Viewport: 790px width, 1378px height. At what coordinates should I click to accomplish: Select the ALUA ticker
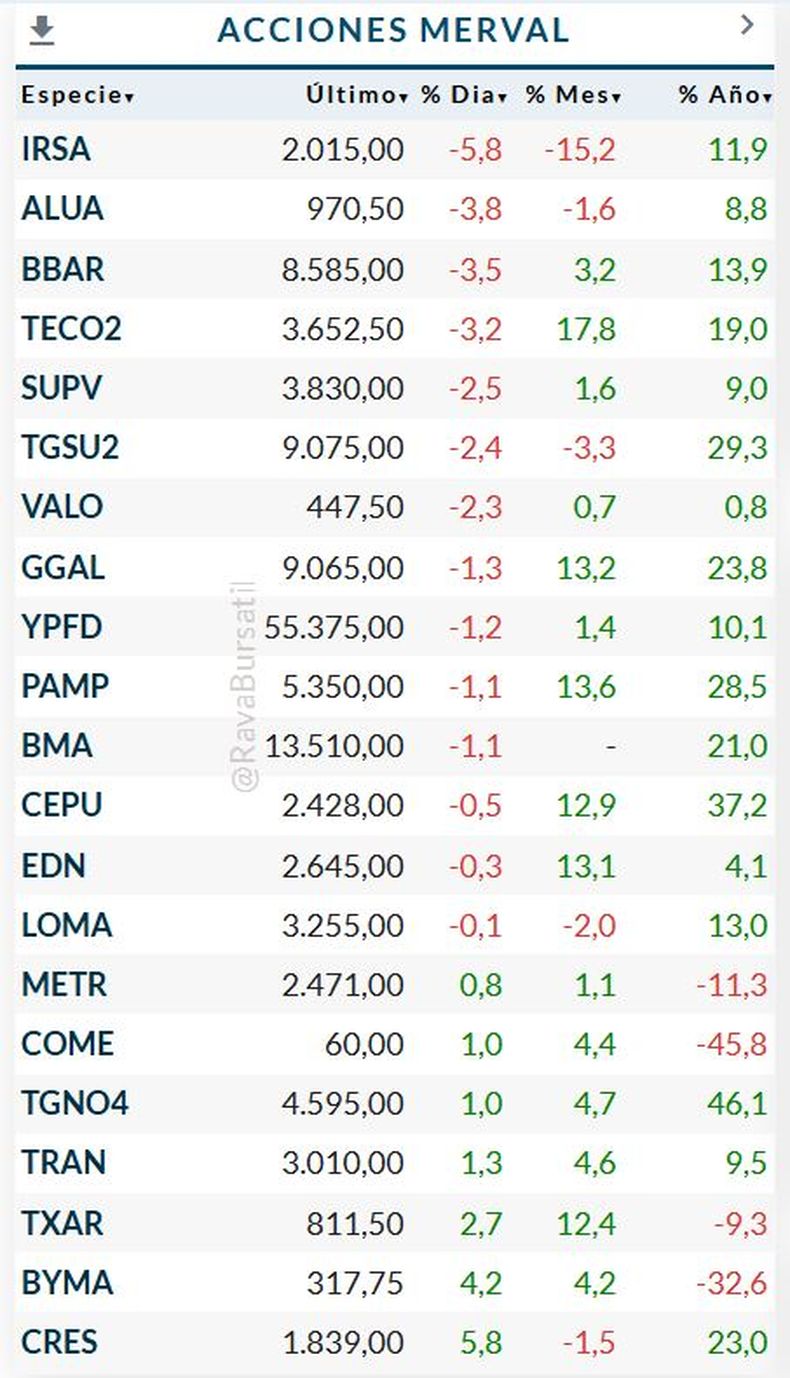pyautogui.click(x=62, y=209)
